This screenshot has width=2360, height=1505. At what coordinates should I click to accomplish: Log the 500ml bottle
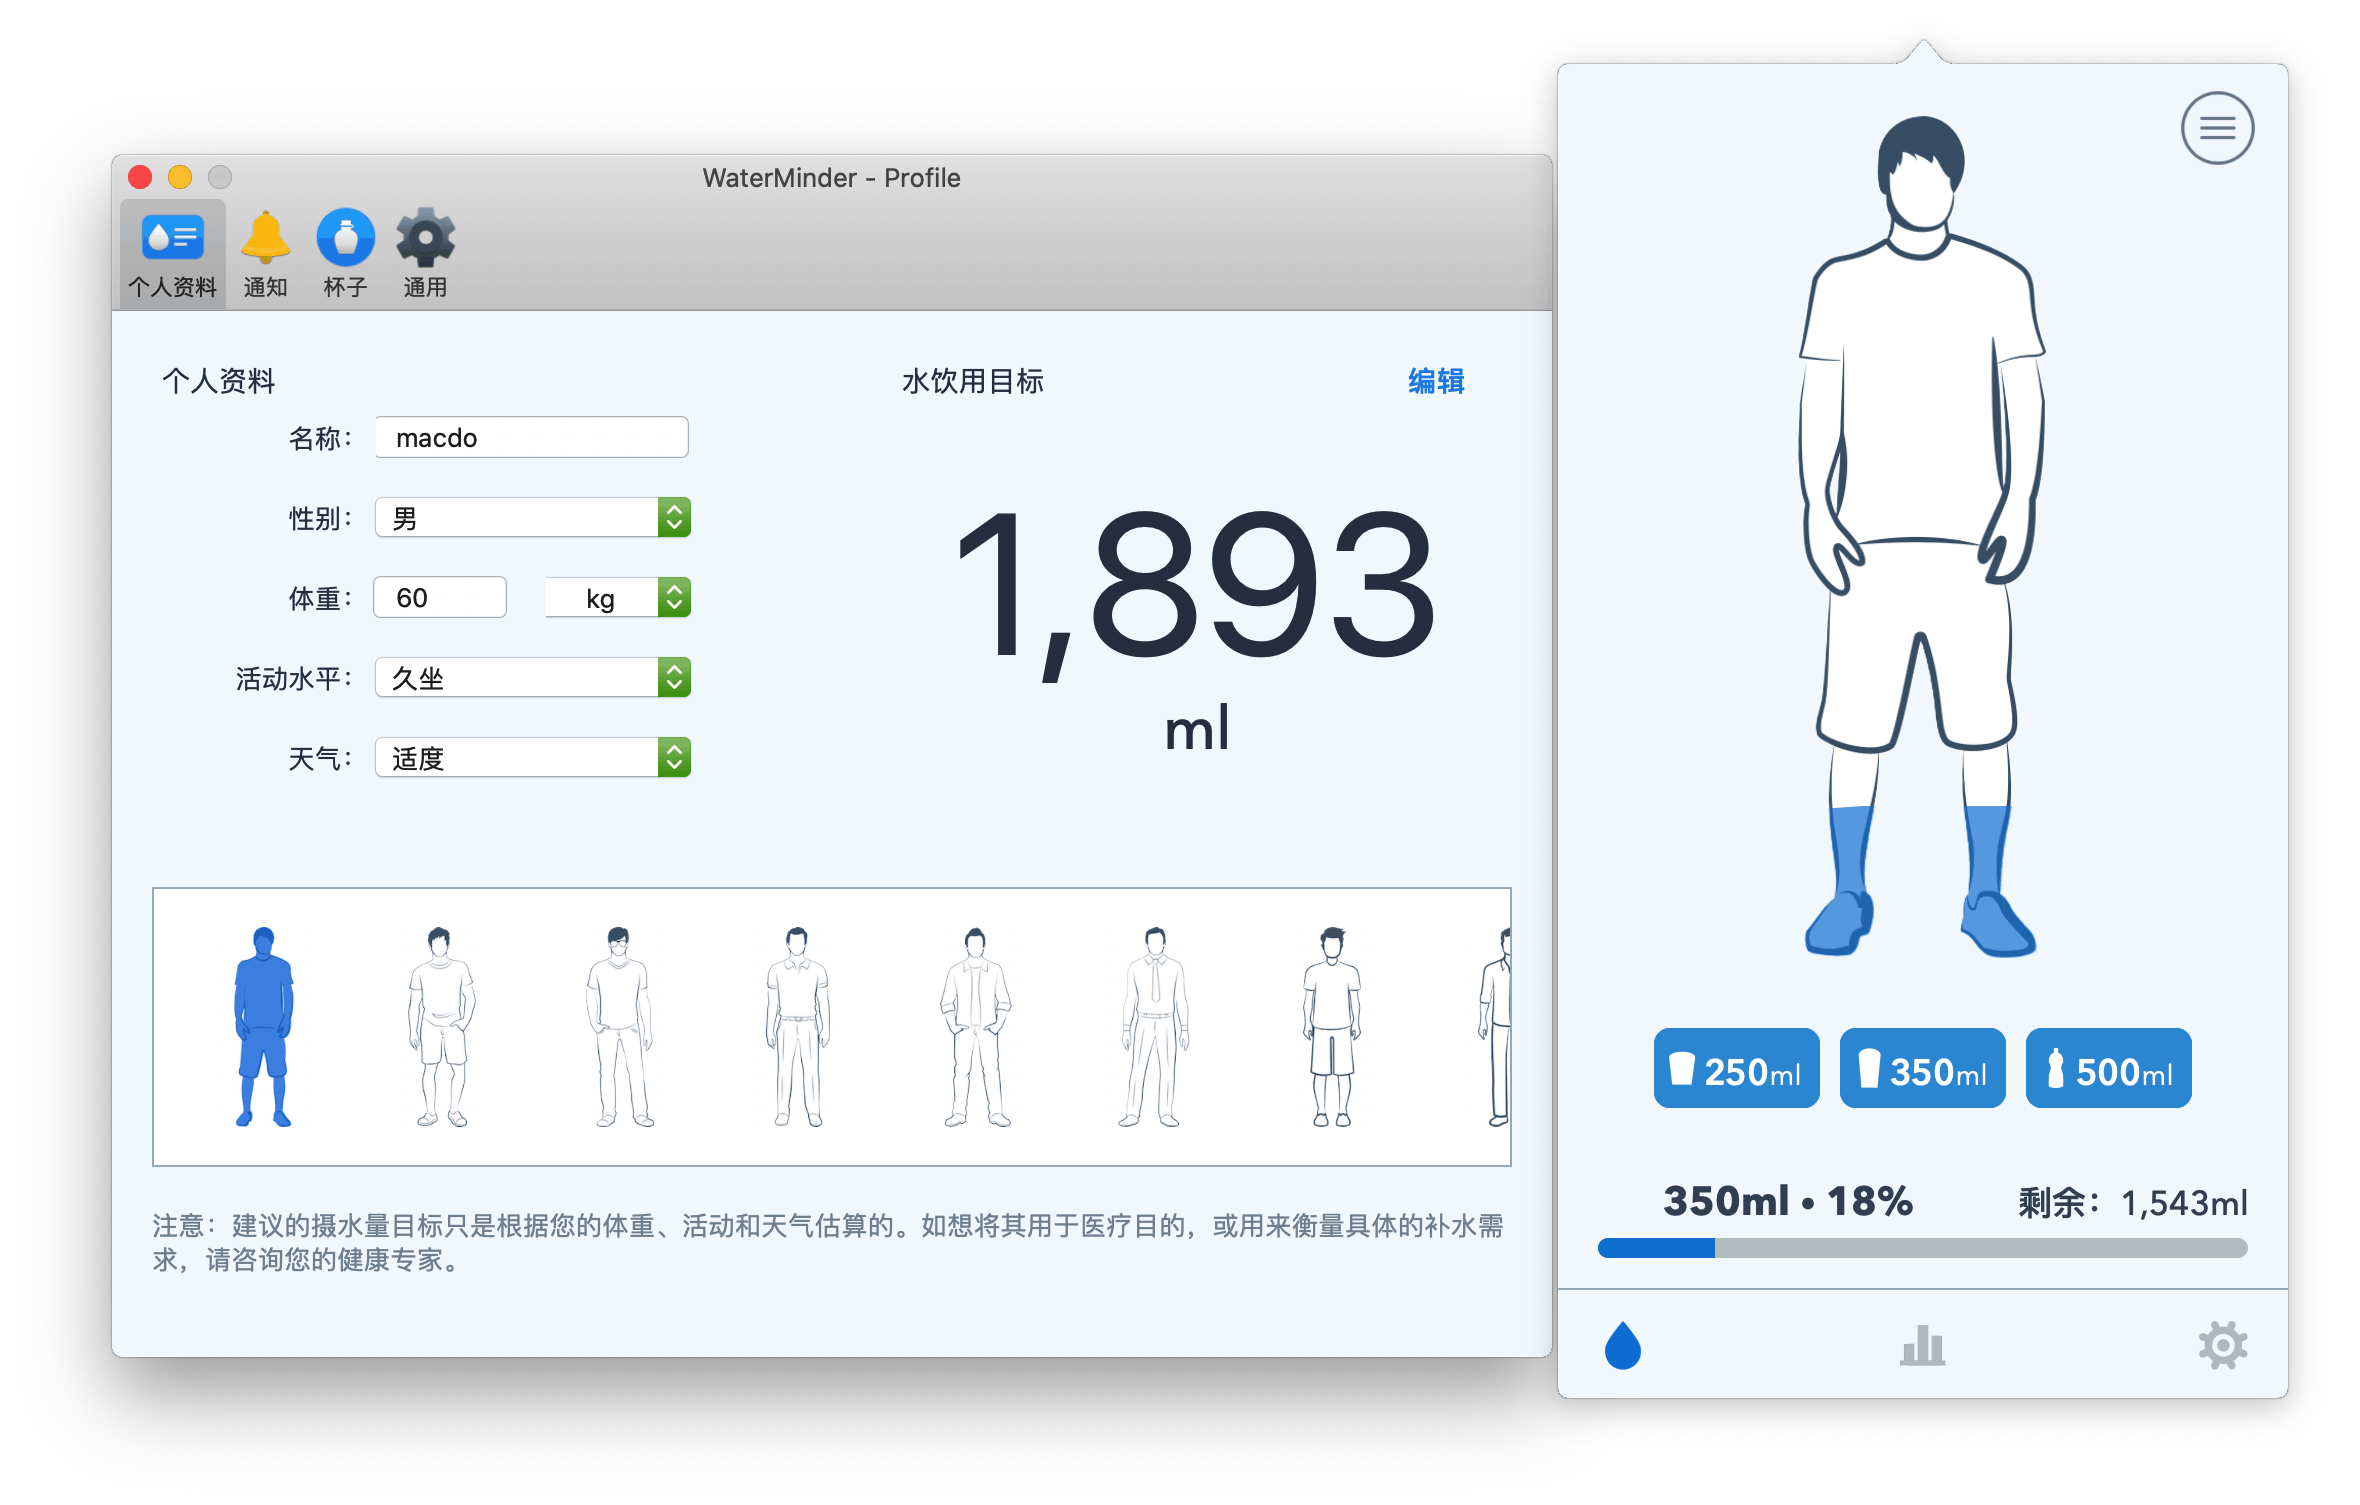[2108, 1068]
